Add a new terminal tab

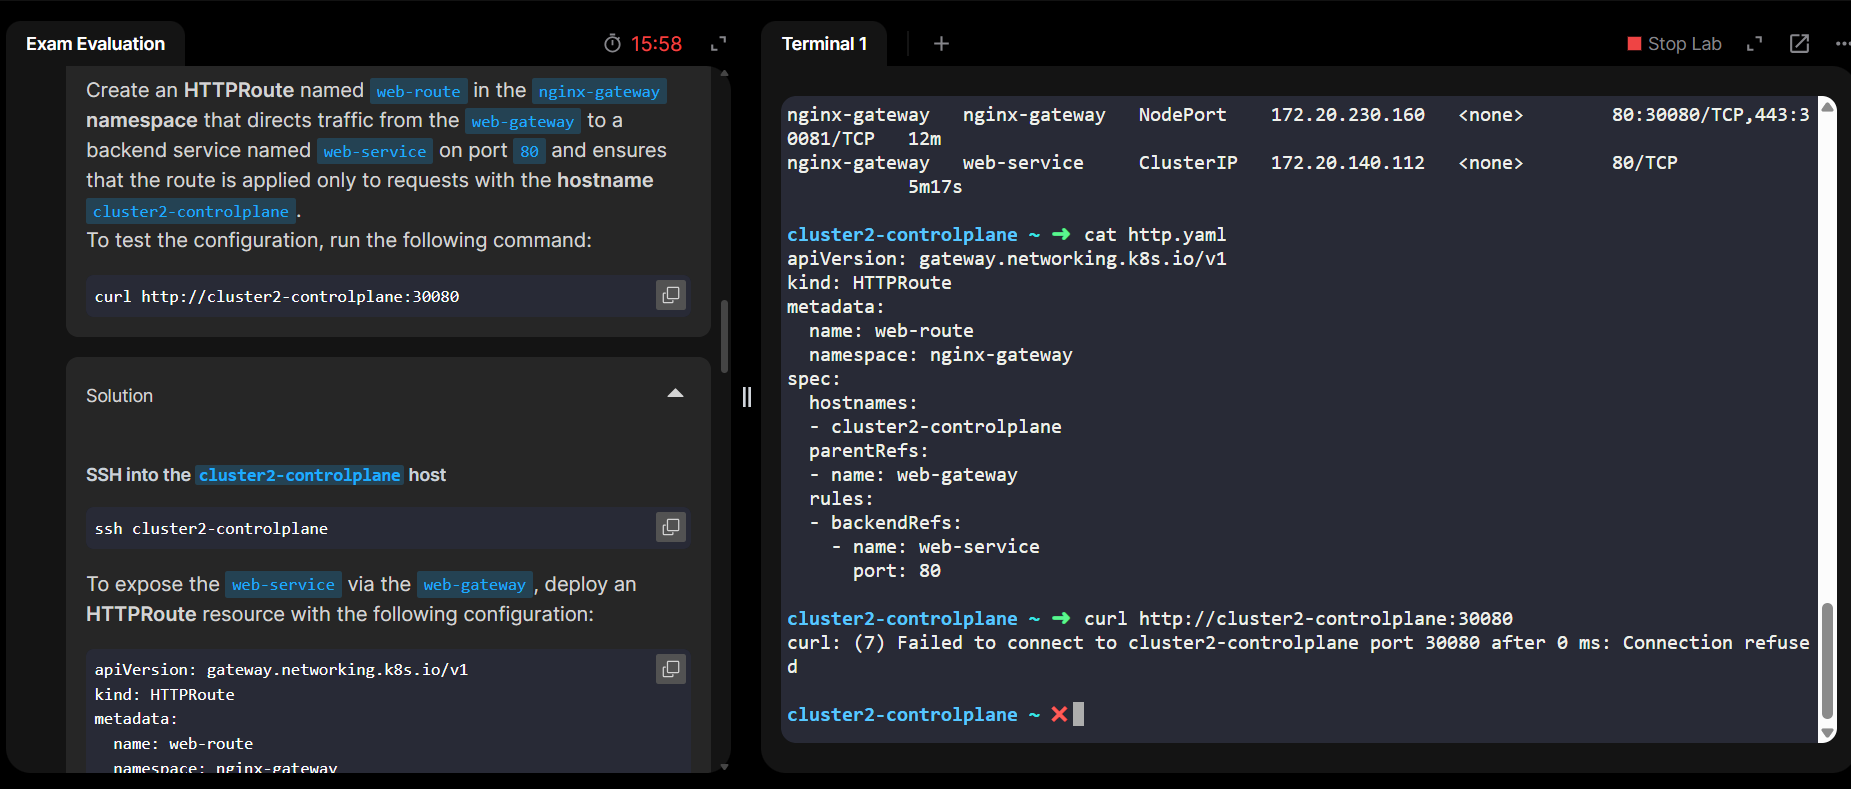(x=940, y=44)
